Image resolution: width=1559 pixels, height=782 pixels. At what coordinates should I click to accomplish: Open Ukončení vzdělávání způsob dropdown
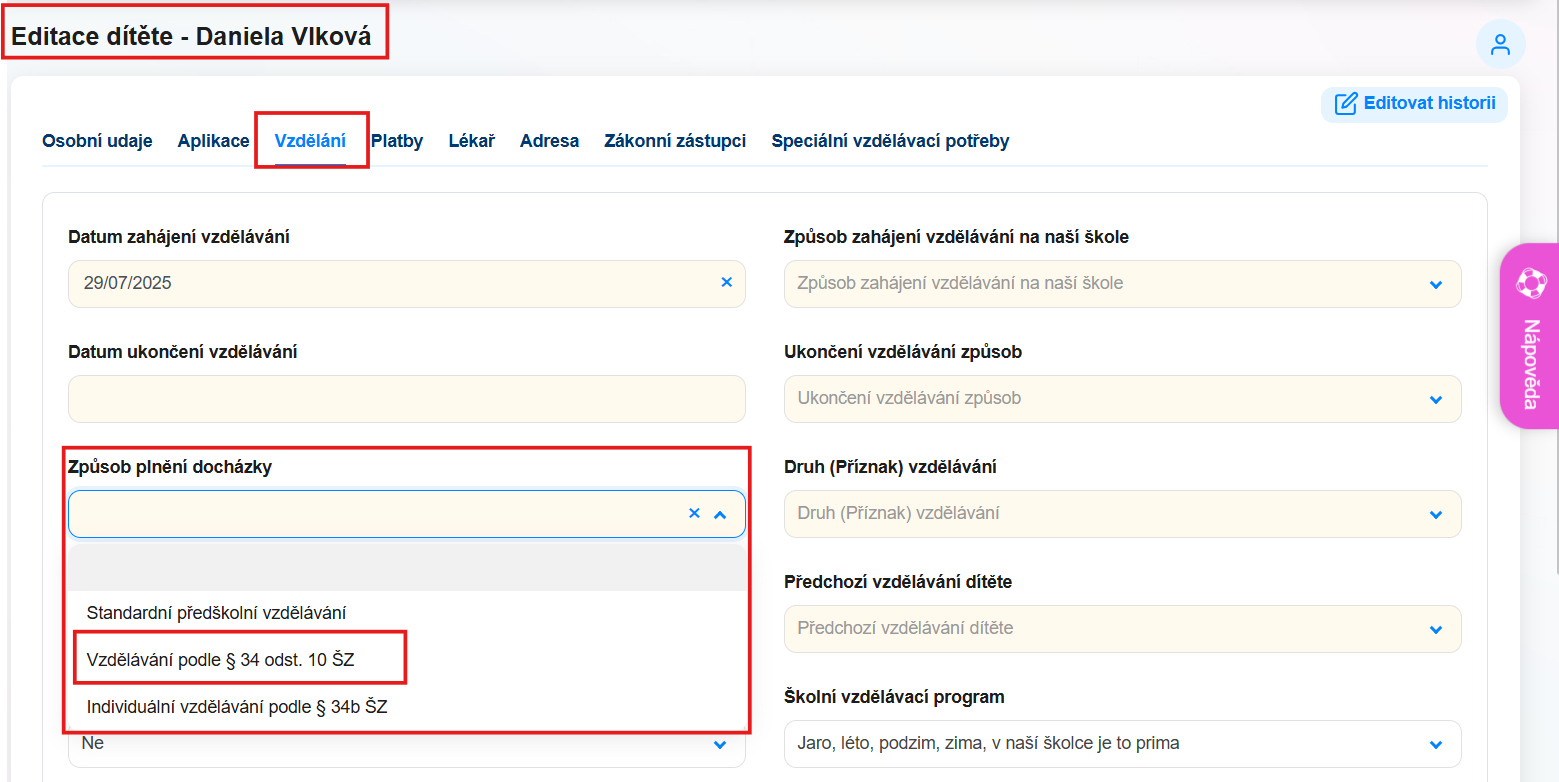(x=1436, y=399)
